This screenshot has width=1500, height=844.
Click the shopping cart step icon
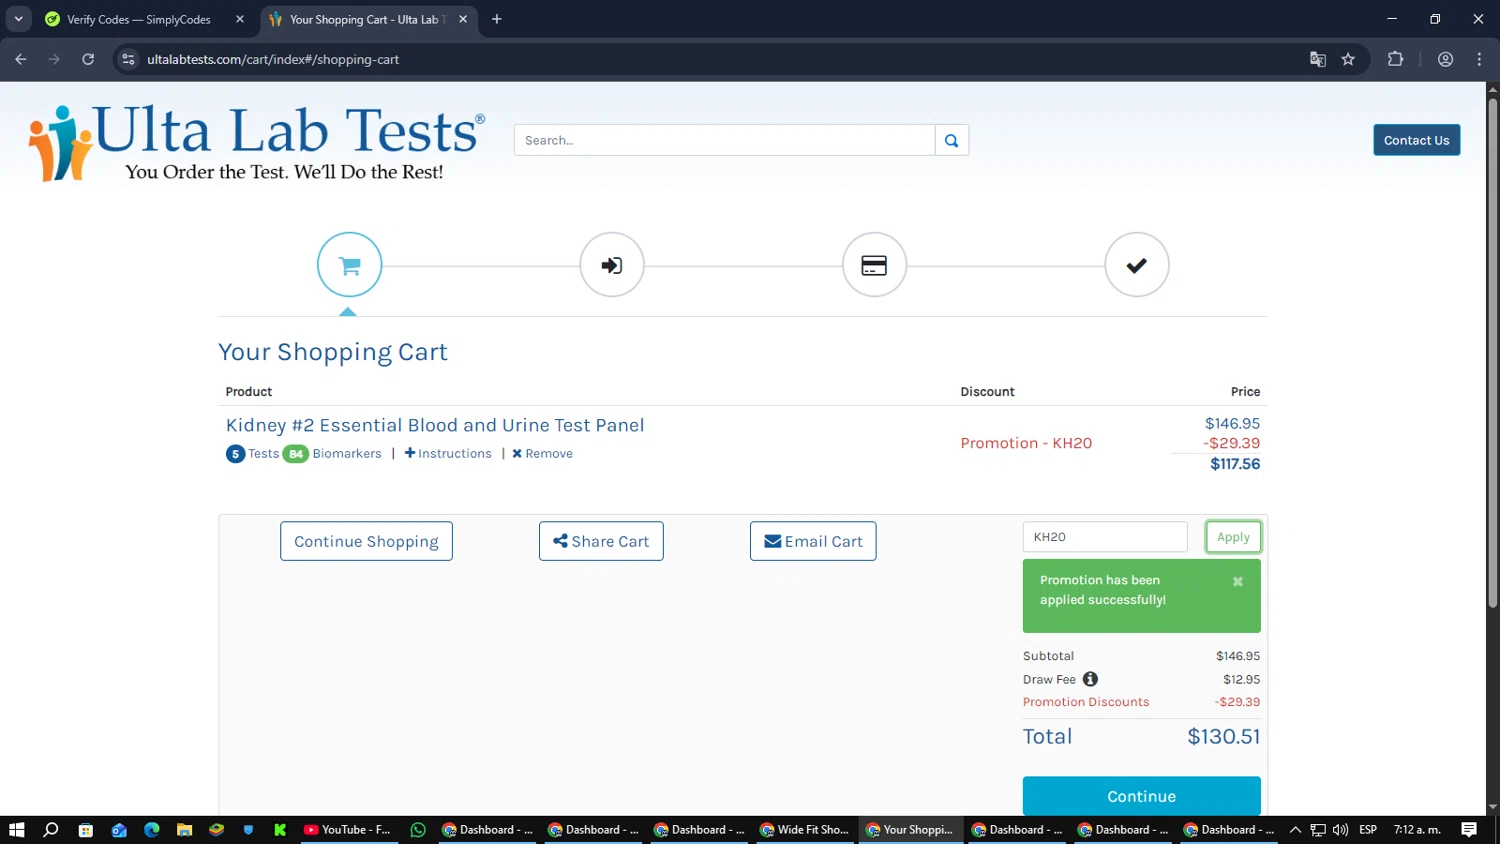349,265
